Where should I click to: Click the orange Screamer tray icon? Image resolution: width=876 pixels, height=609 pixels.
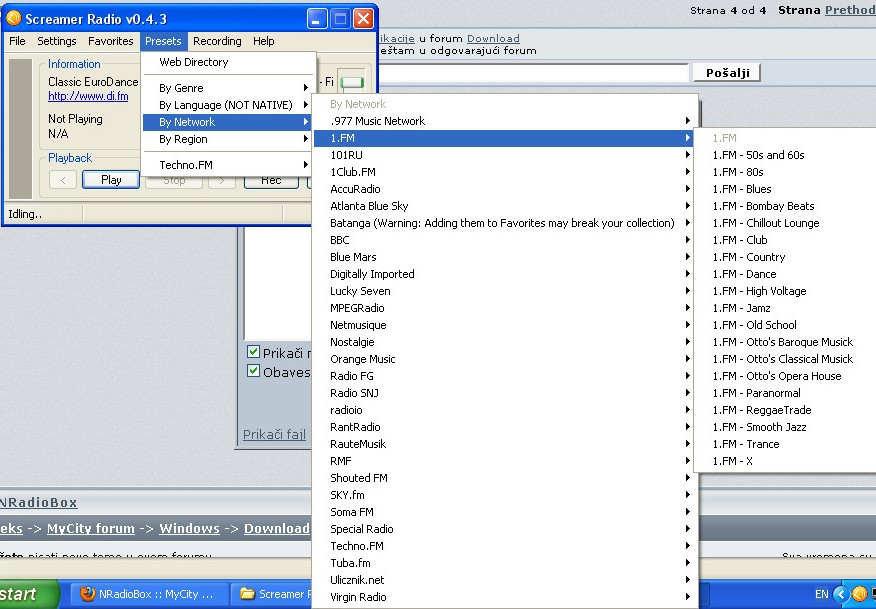tap(860, 594)
